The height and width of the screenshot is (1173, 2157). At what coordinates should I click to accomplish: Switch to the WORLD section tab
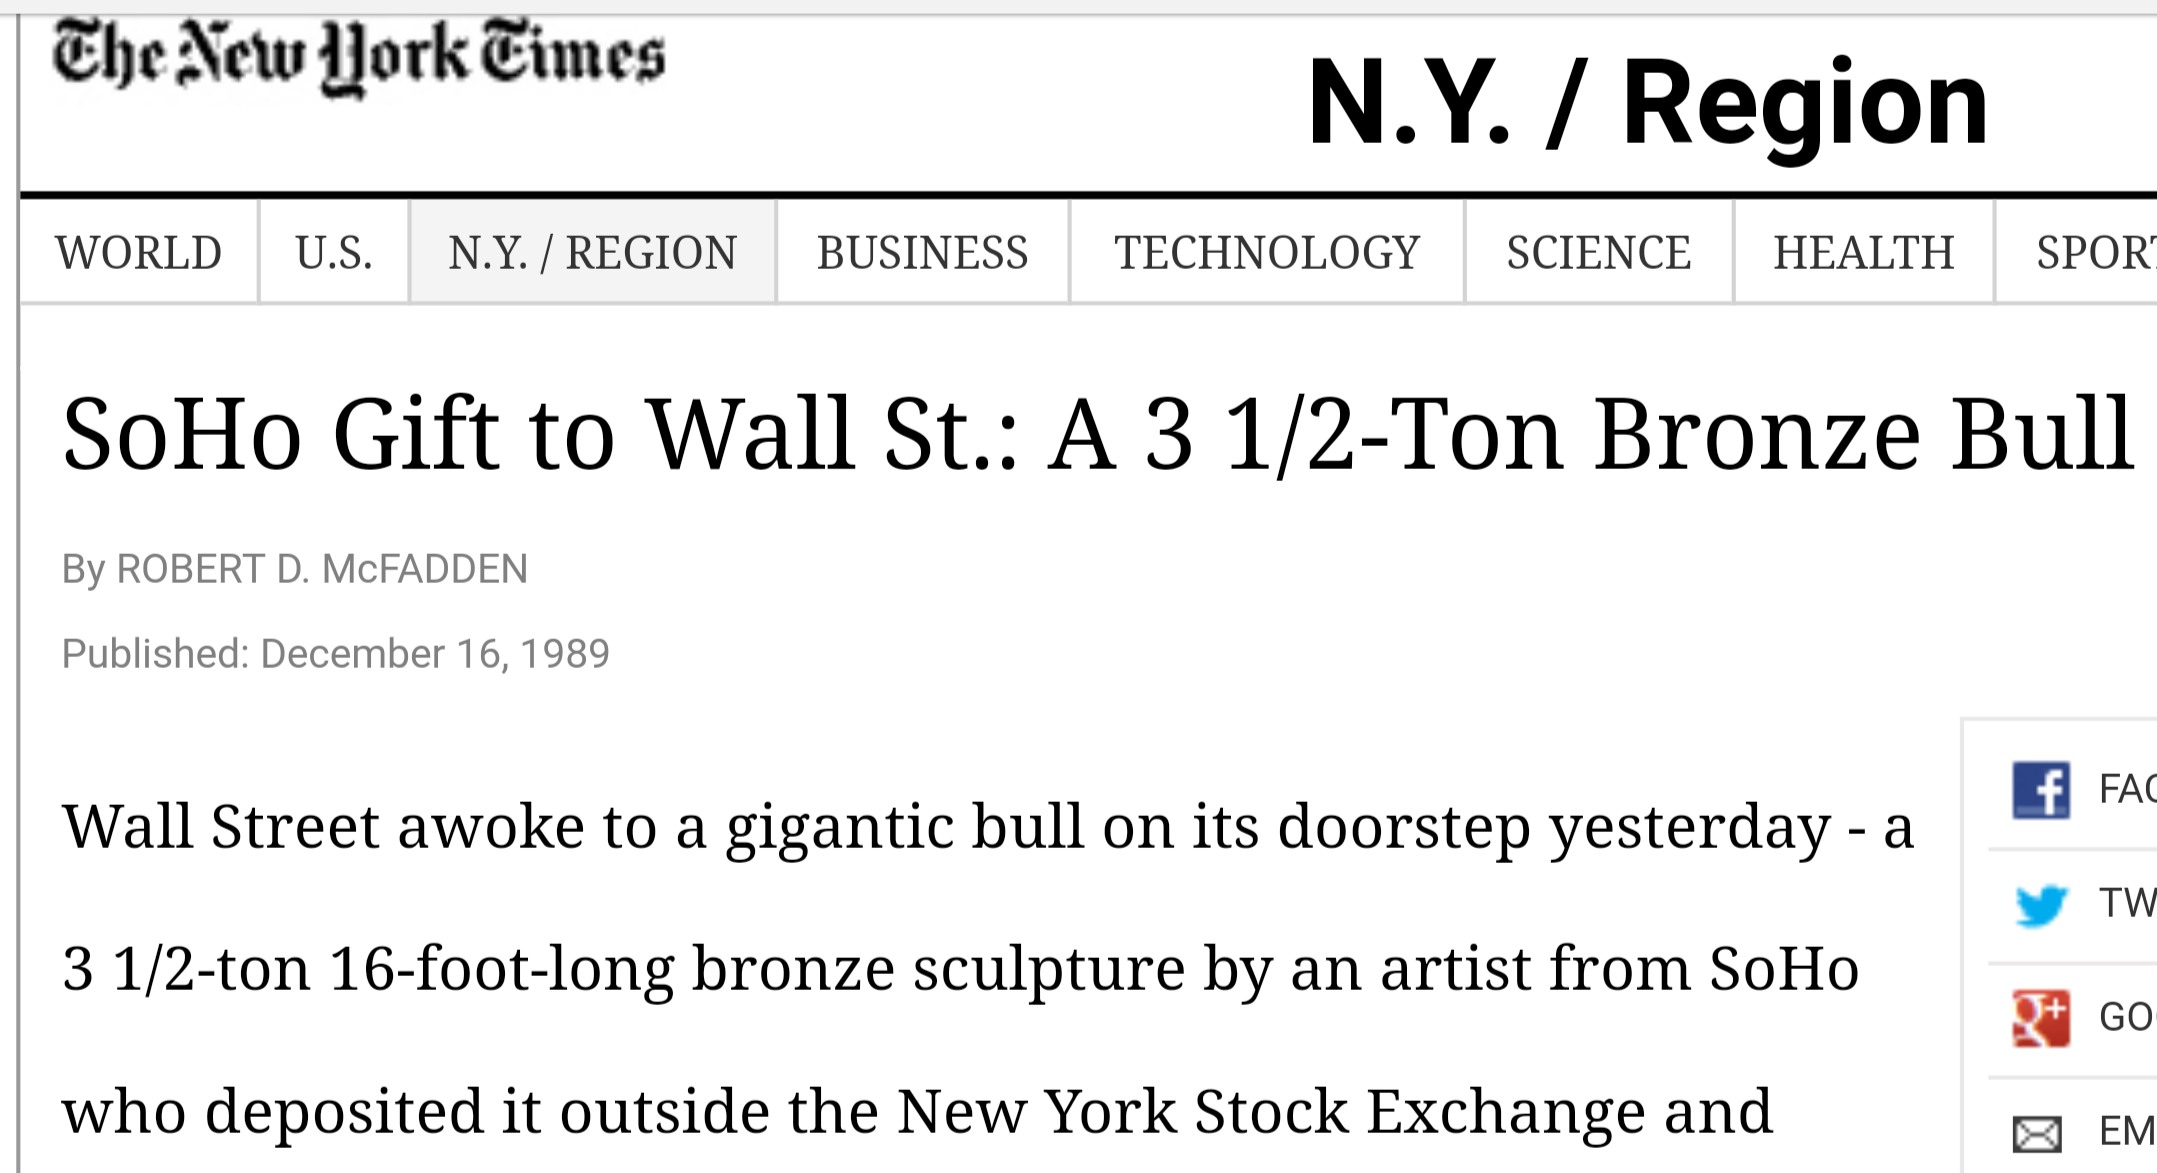[138, 252]
